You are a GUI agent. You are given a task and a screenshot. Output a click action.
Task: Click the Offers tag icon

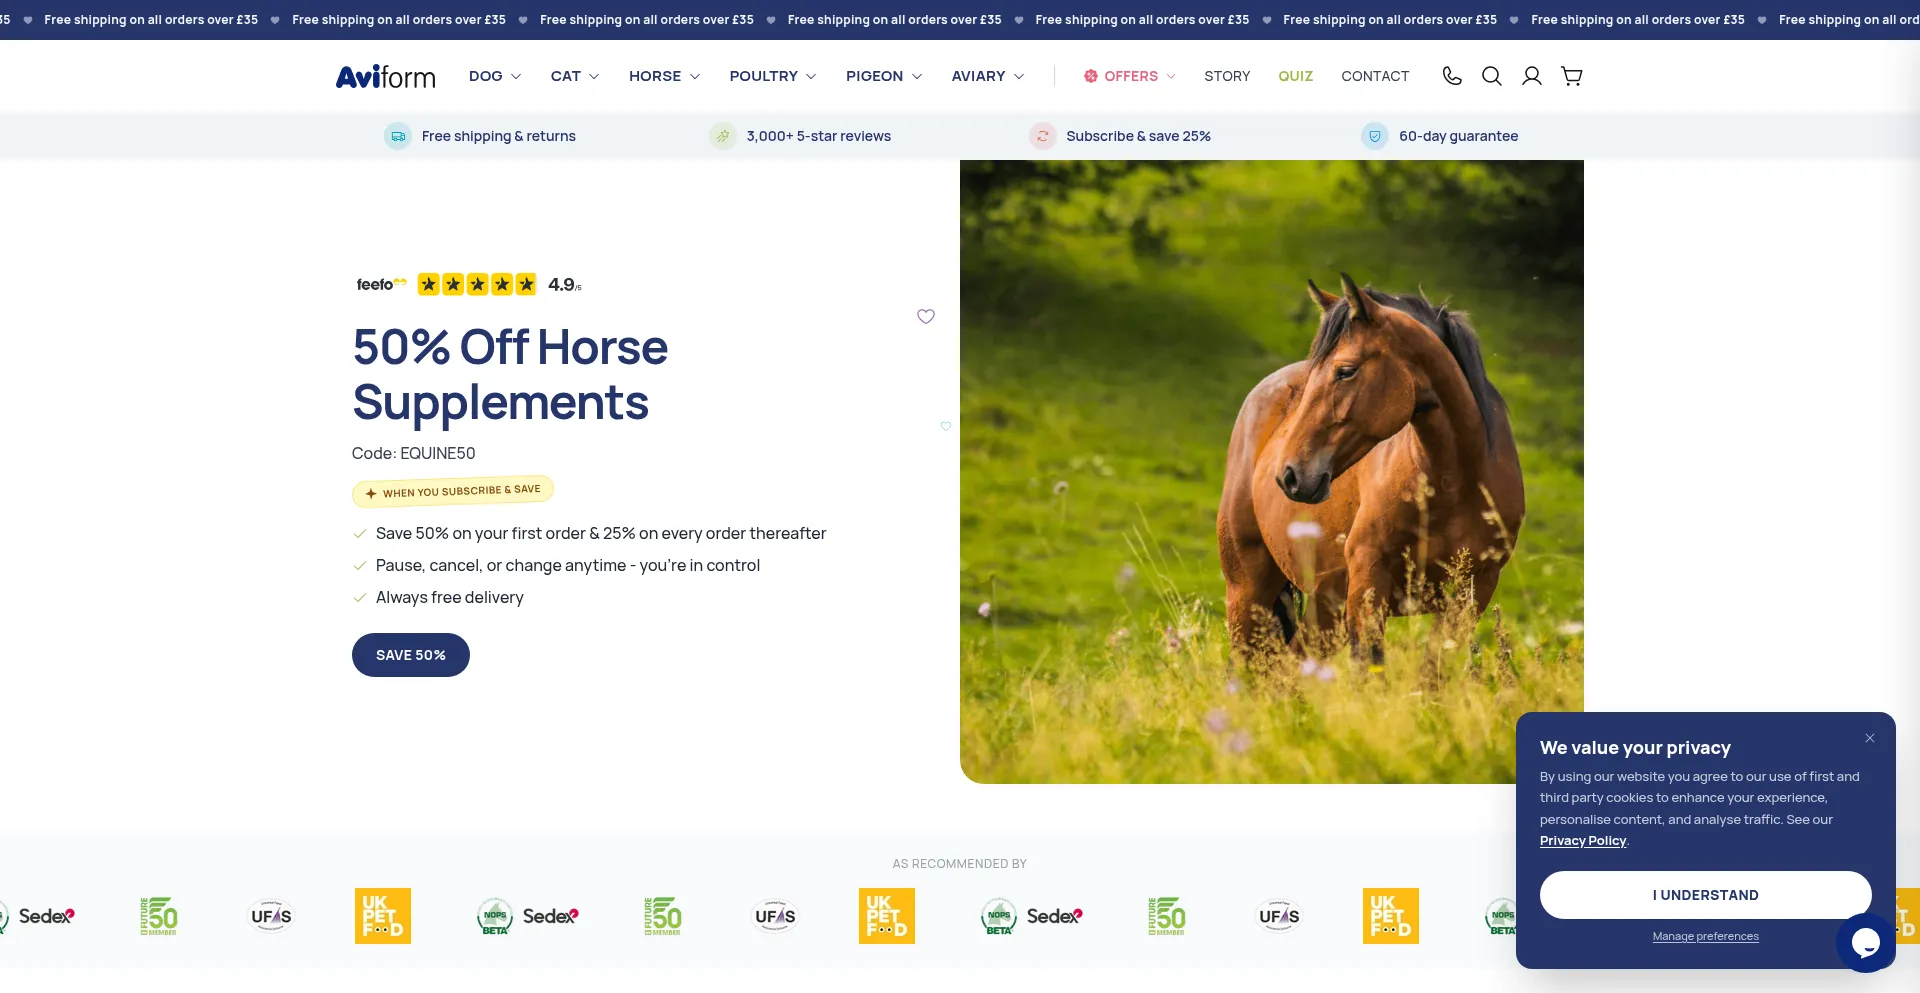point(1091,76)
